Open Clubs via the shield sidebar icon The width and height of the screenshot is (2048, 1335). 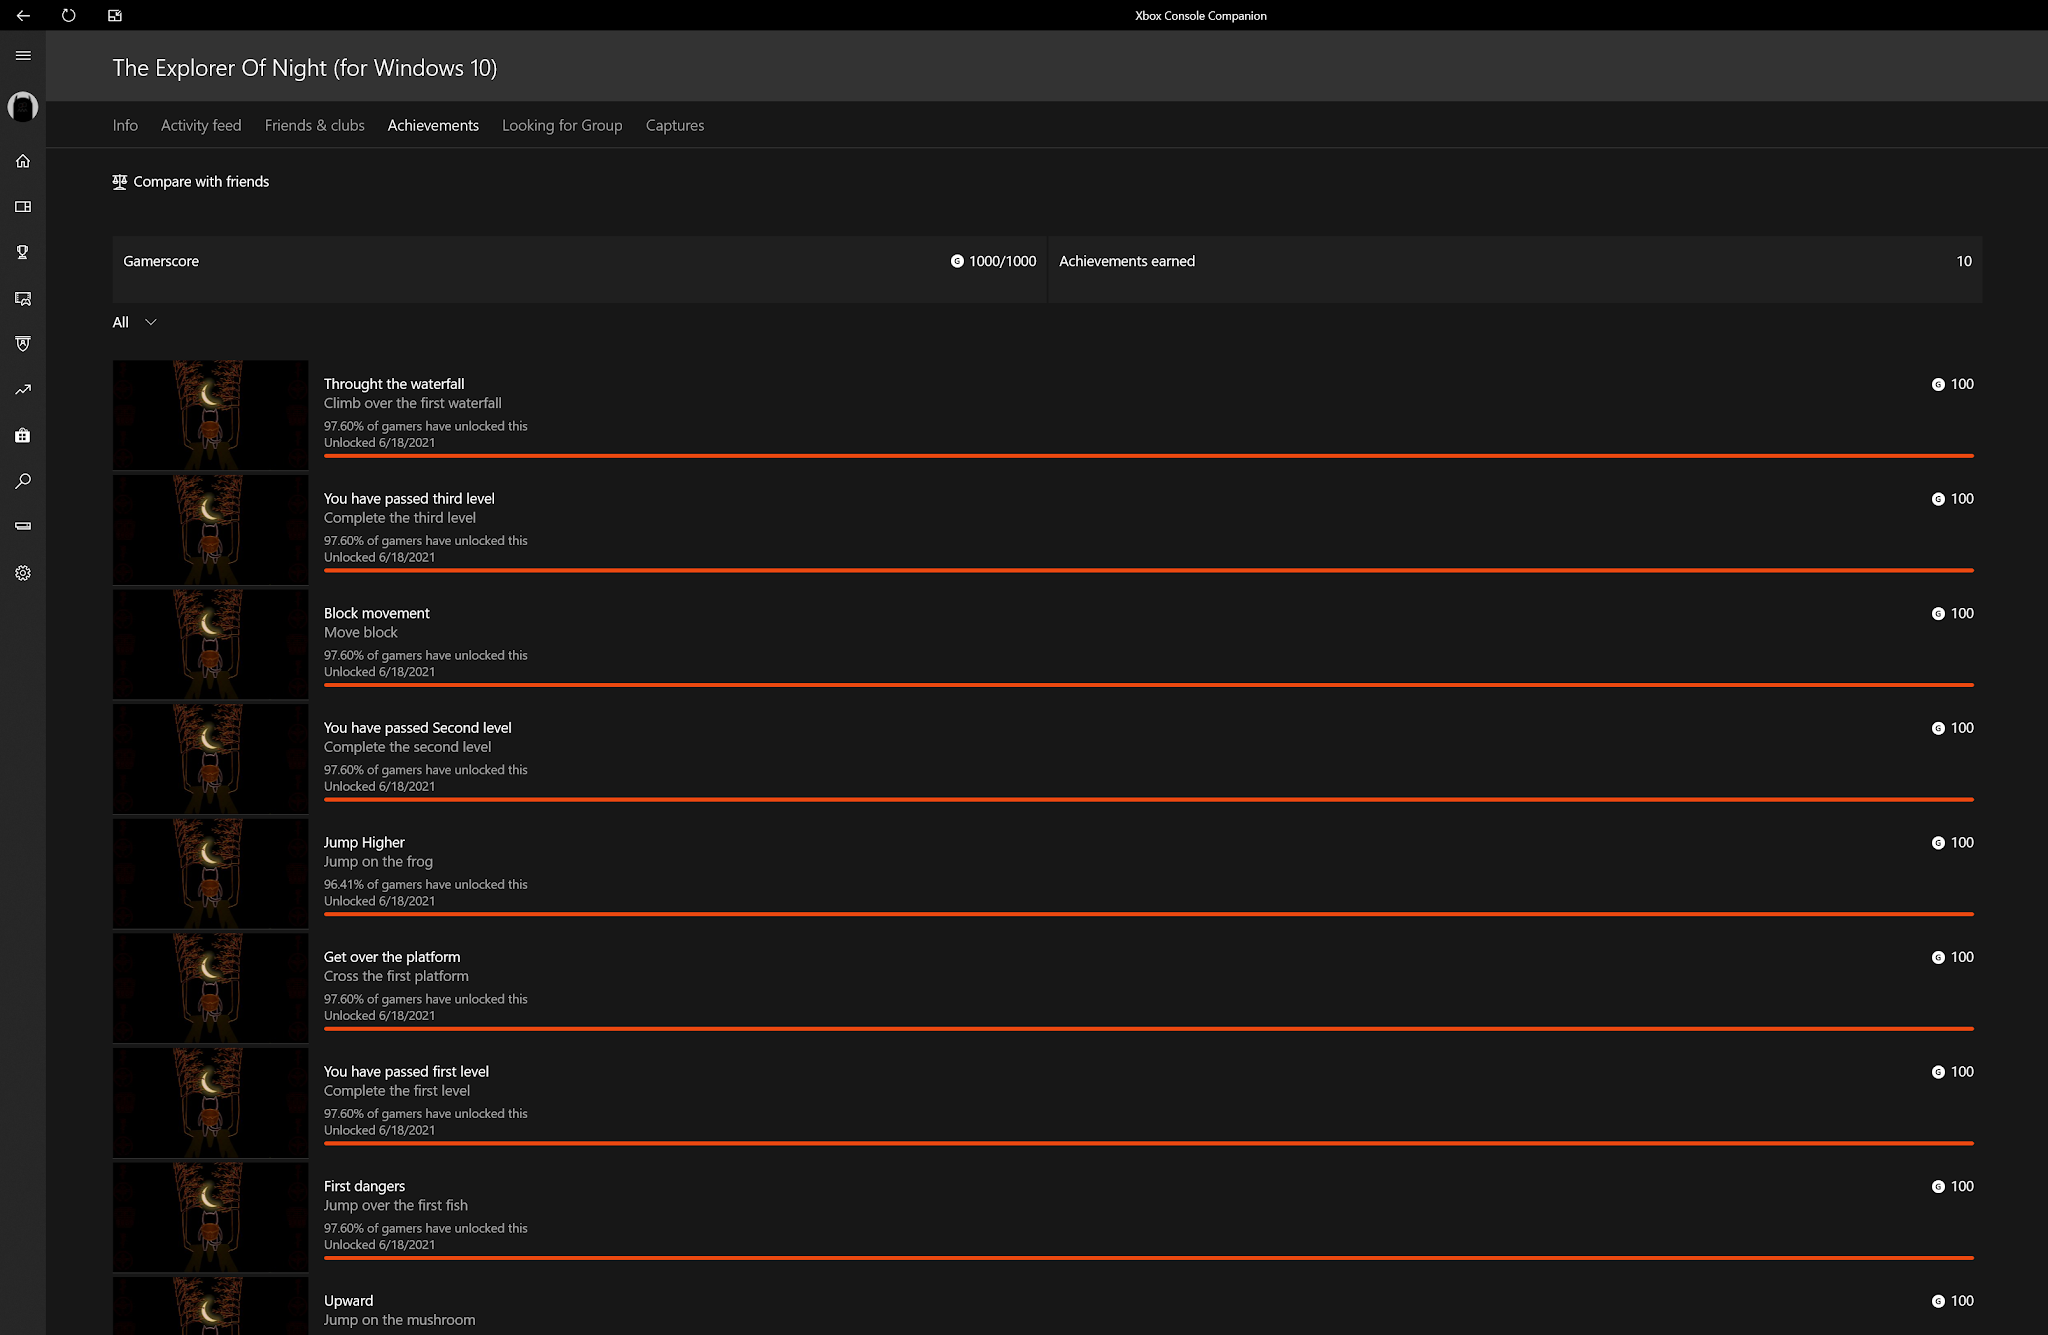23,344
